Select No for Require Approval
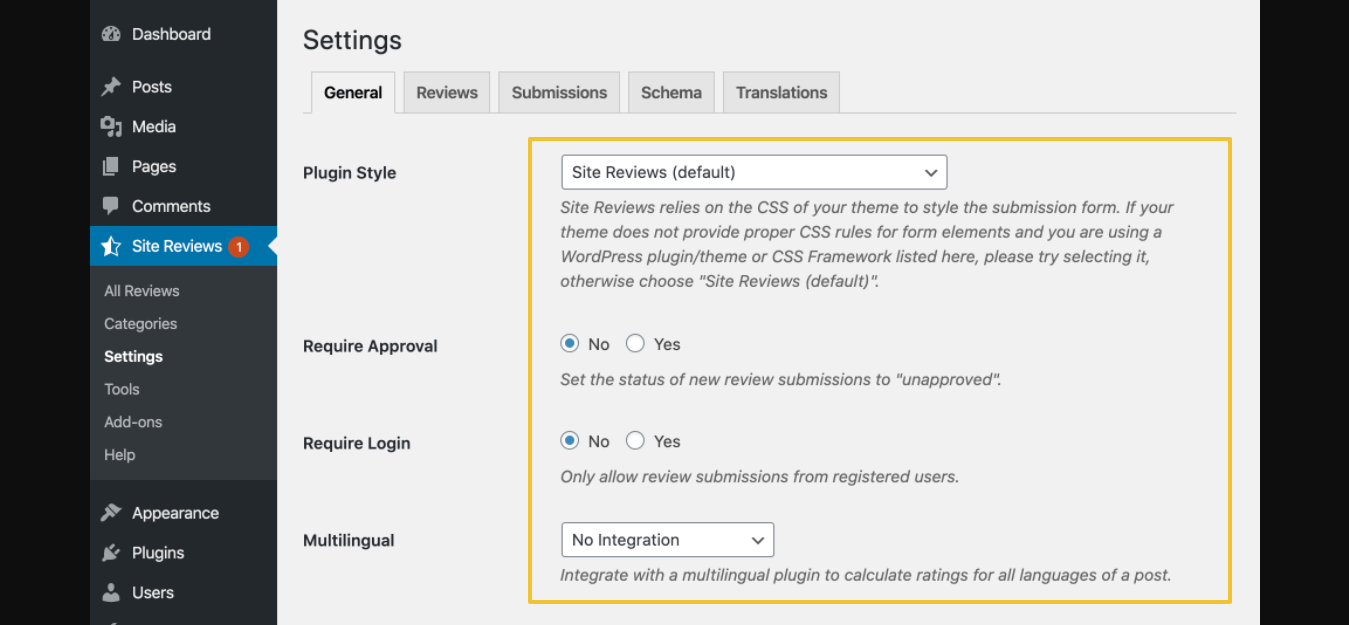1349x625 pixels. click(570, 344)
